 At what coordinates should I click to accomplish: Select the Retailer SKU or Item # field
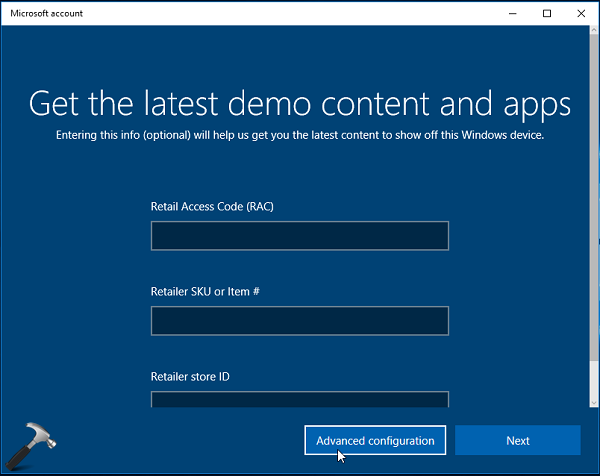pyautogui.click(x=300, y=321)
